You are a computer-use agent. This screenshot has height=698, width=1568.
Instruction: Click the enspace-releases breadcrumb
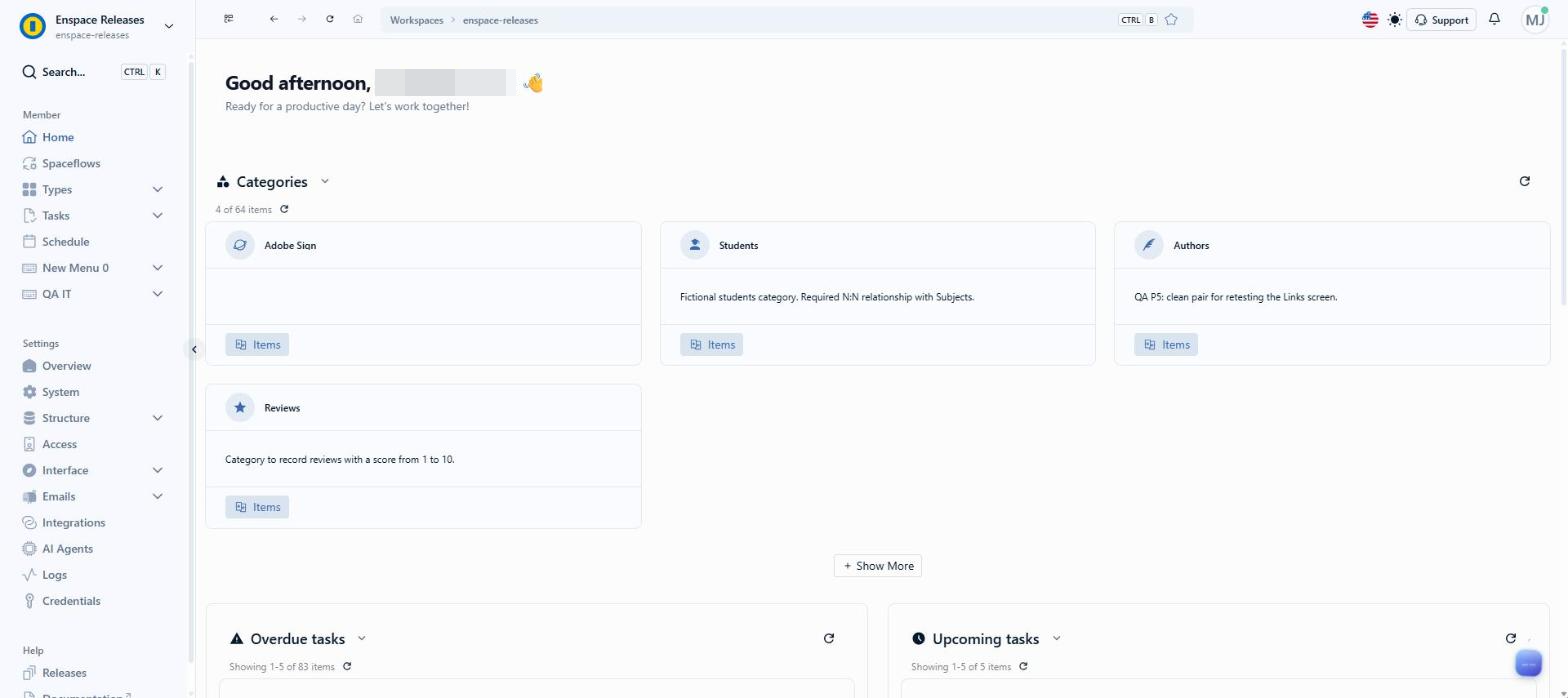500,20
